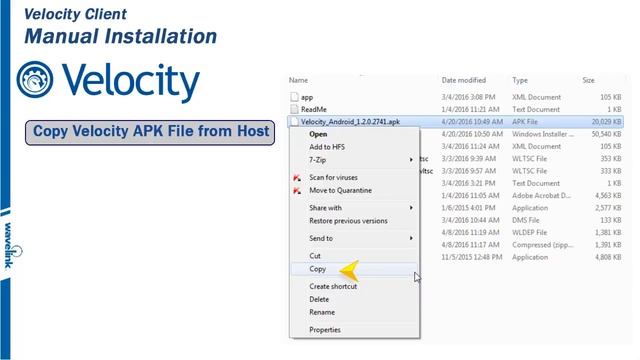Click the APK File type cell
Image resolution: width=640 pixels, height=360 pixels.
coord(525,122)
